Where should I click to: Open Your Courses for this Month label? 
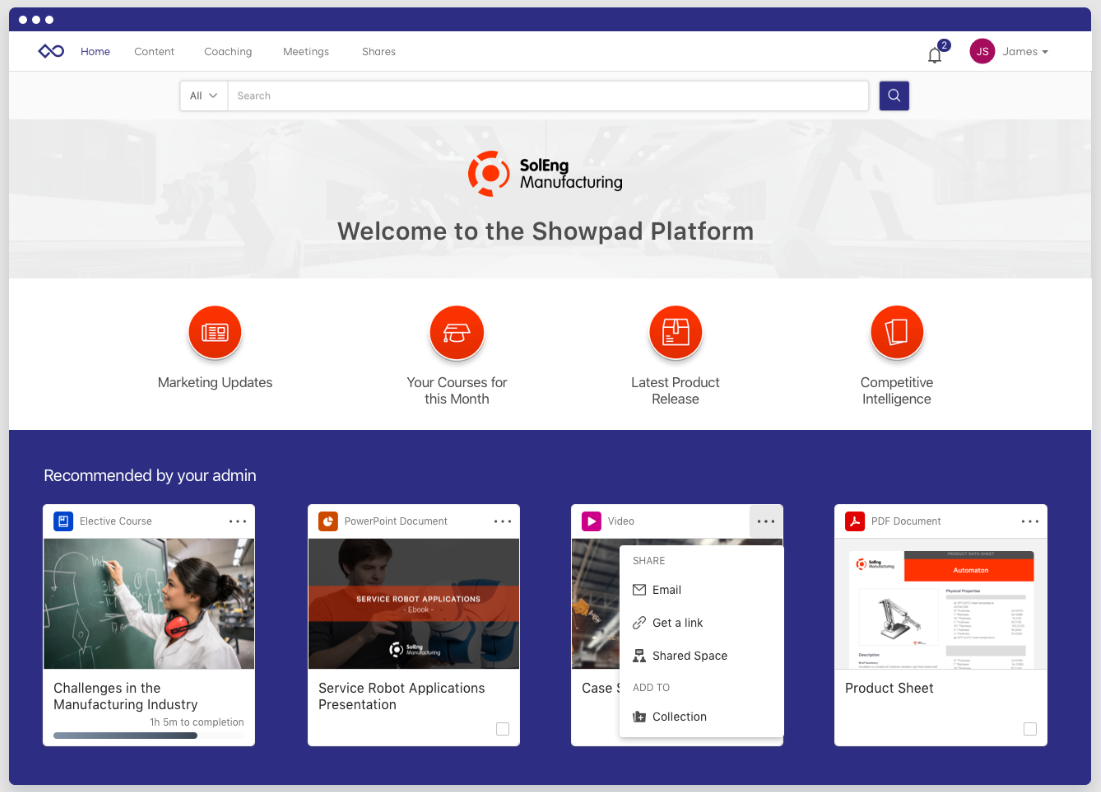point(456,390)
